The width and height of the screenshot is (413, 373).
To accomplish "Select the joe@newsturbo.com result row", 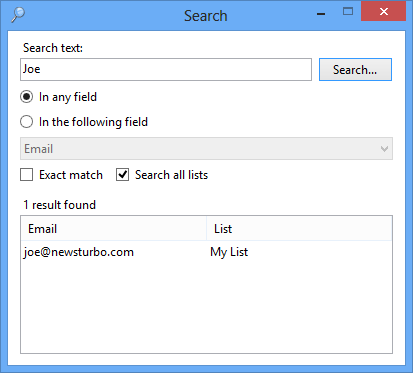I will point(206,252).
